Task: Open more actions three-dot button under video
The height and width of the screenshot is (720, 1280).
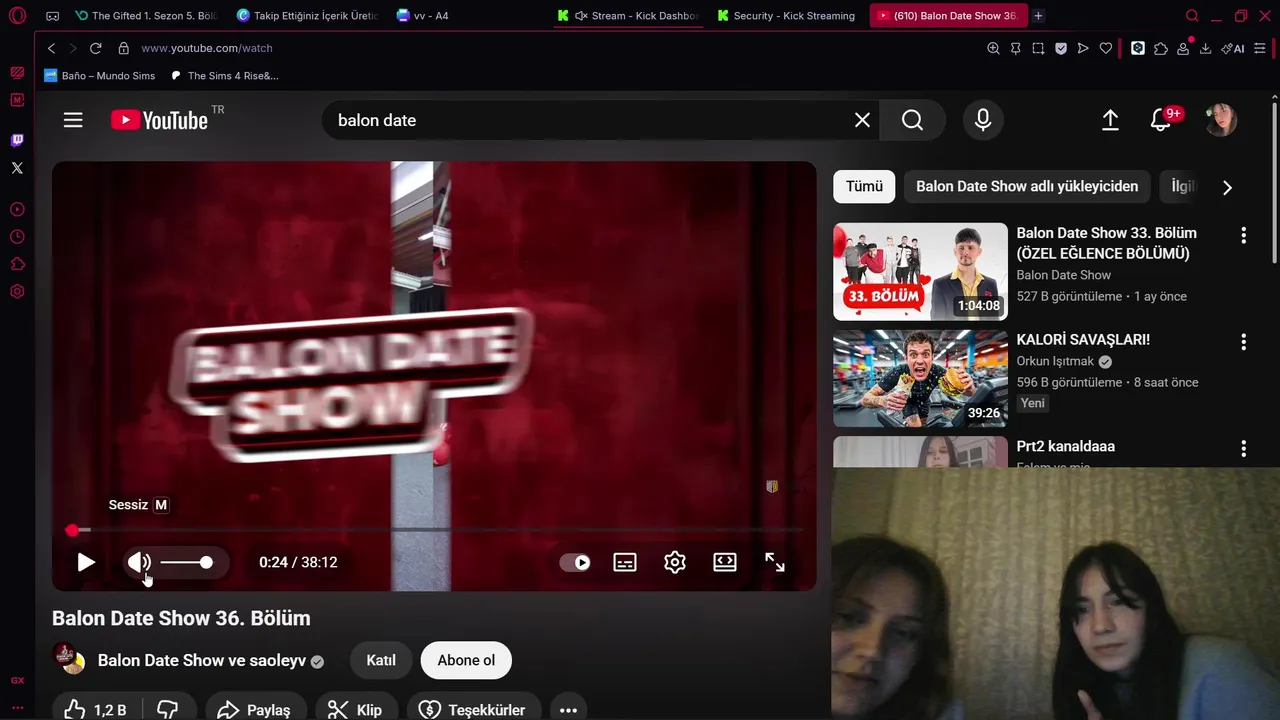Action: 568,709
